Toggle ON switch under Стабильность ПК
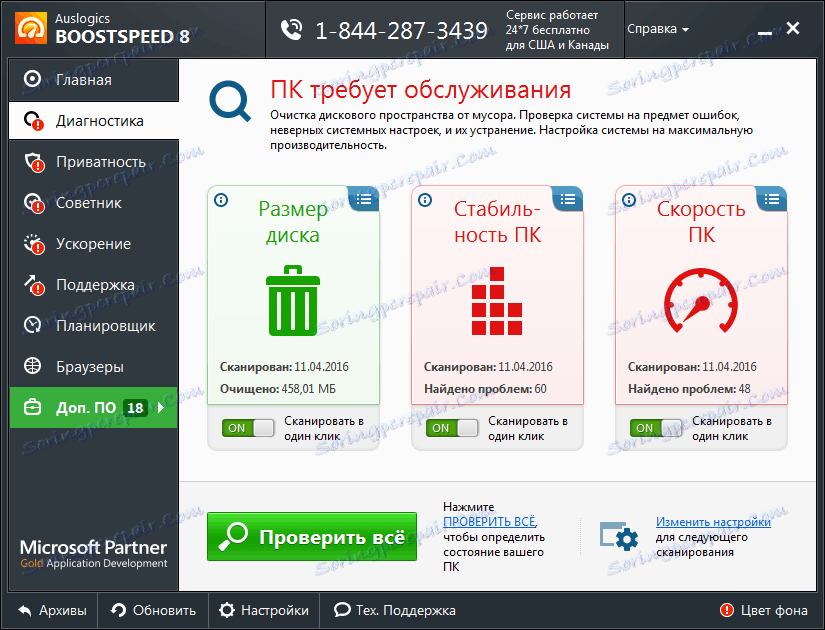 (452, 428)
